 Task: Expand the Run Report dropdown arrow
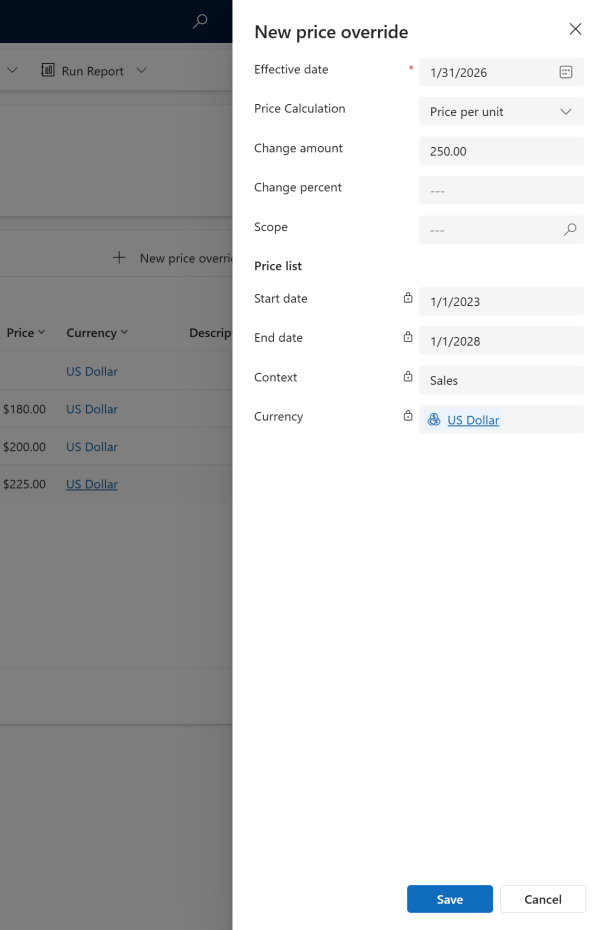(x=141, y=71)
